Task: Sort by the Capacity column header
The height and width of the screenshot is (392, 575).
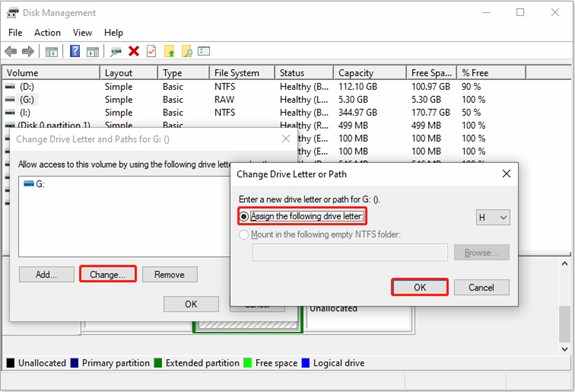Action: click(370, 73)
